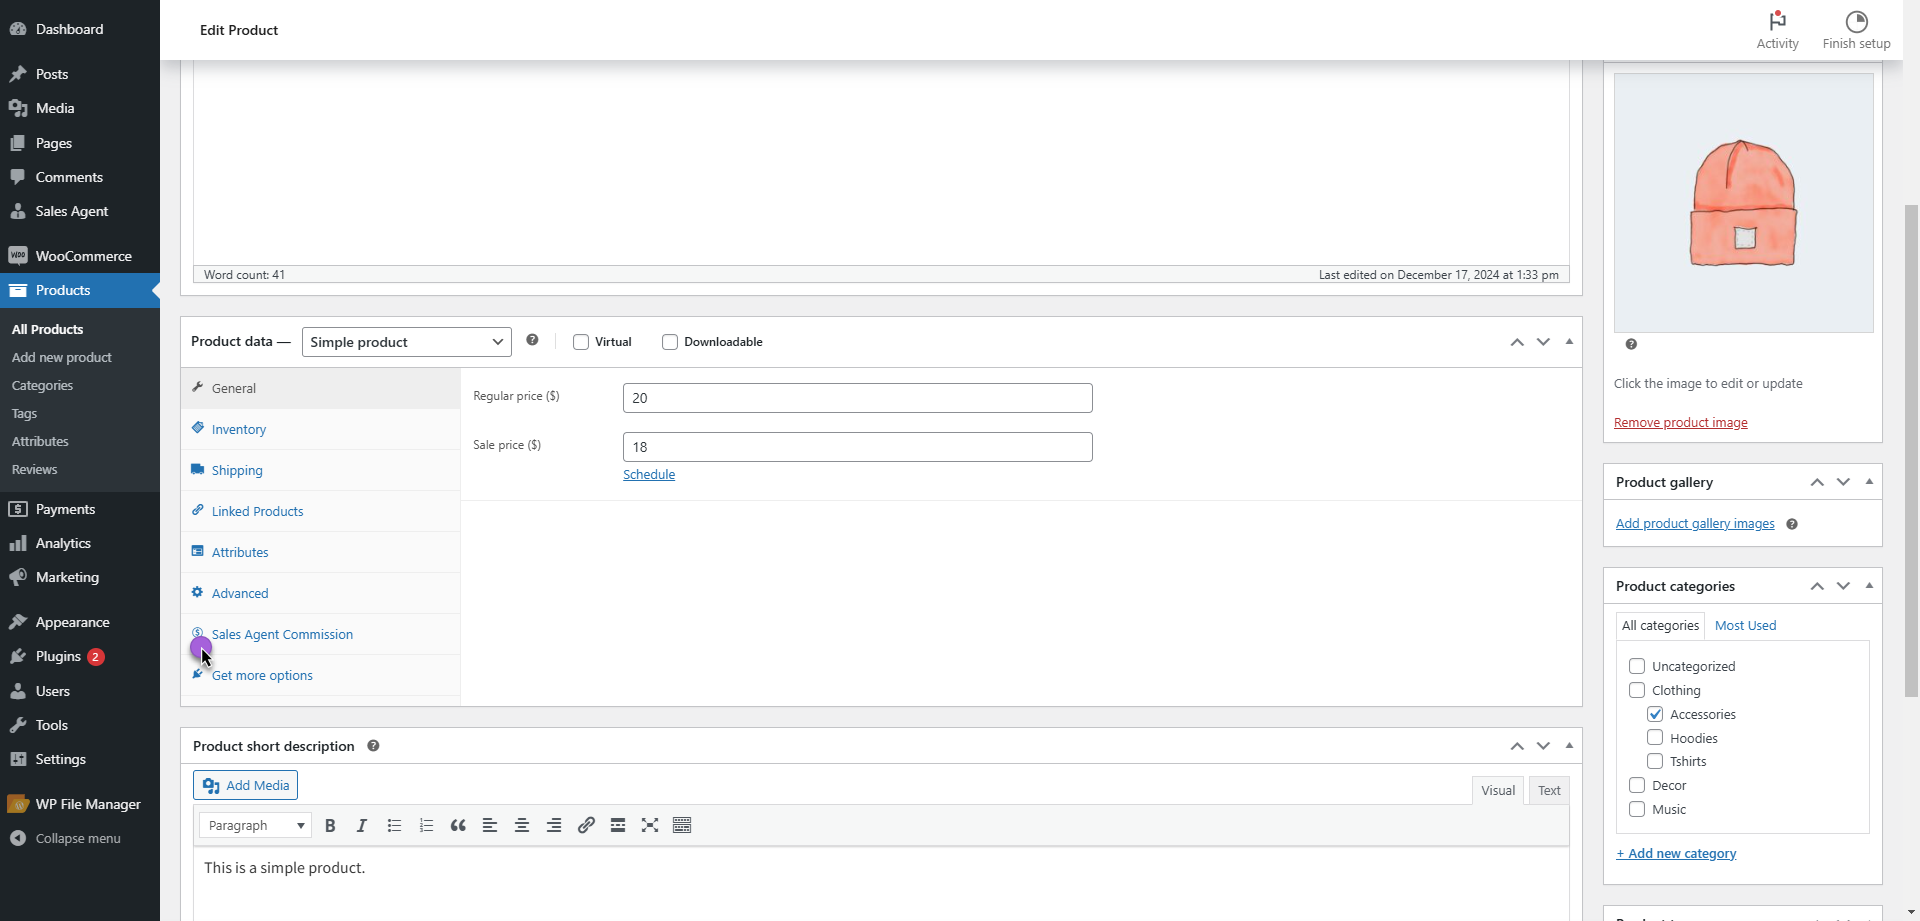
Task: Move Product data panel up
Action: coord(1517,342)
